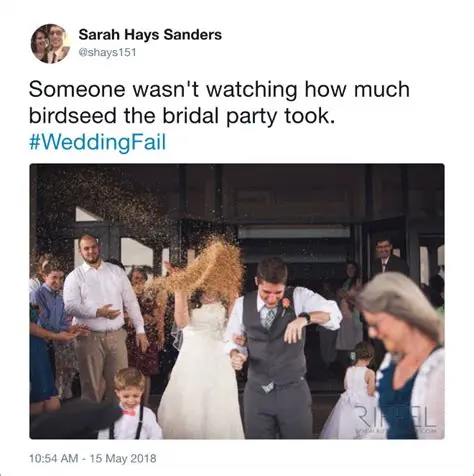Click the 10:54 AM timestamp
This screenshot has width=474, height=476.
pos(54,458)
